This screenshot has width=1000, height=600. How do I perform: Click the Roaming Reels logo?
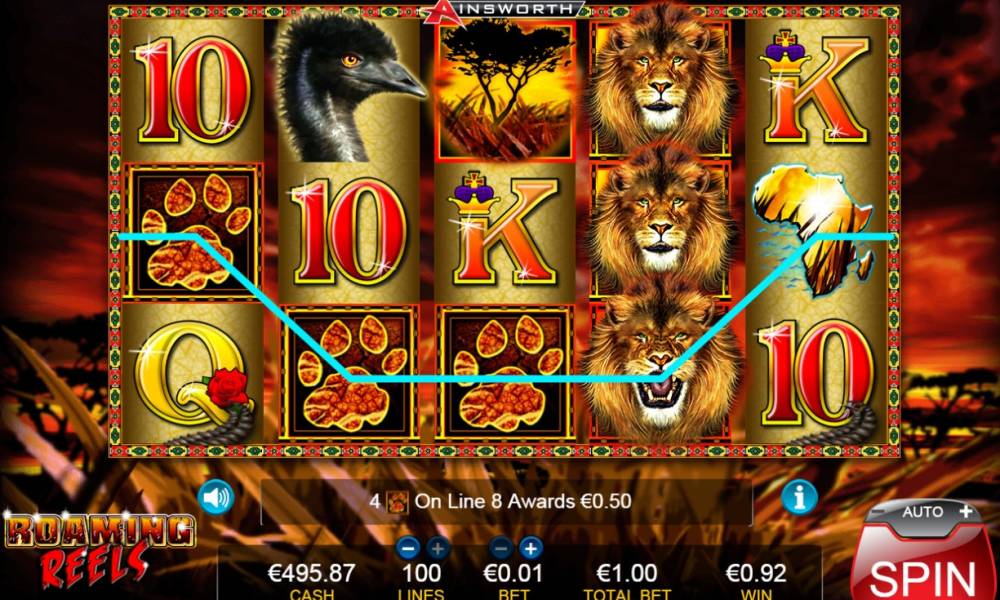tap(98, 548)
